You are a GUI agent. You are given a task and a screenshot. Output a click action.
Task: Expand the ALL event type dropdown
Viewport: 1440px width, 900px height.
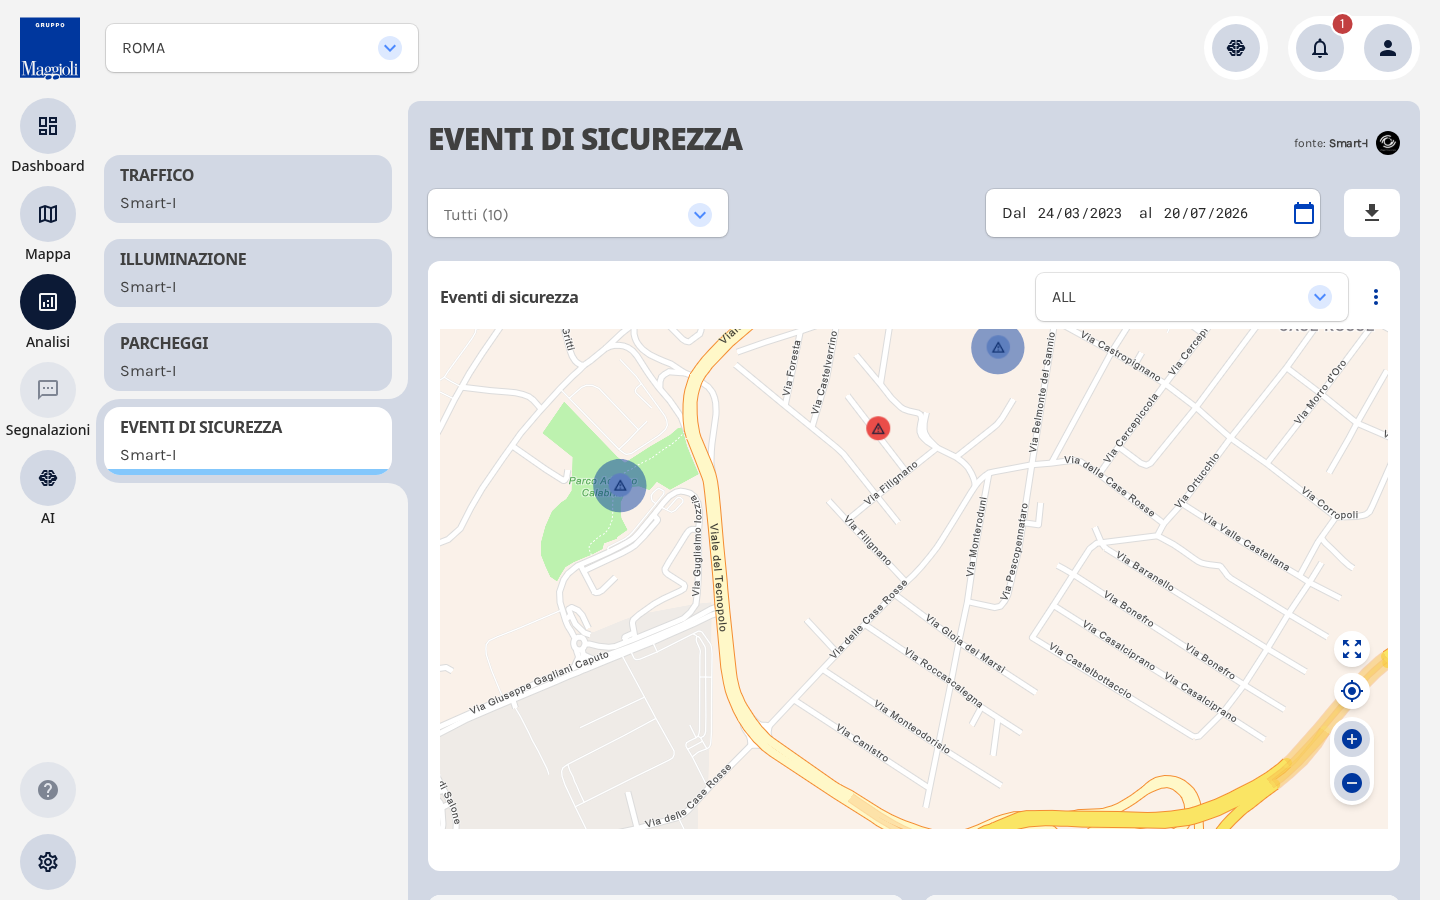[1192, 297]
